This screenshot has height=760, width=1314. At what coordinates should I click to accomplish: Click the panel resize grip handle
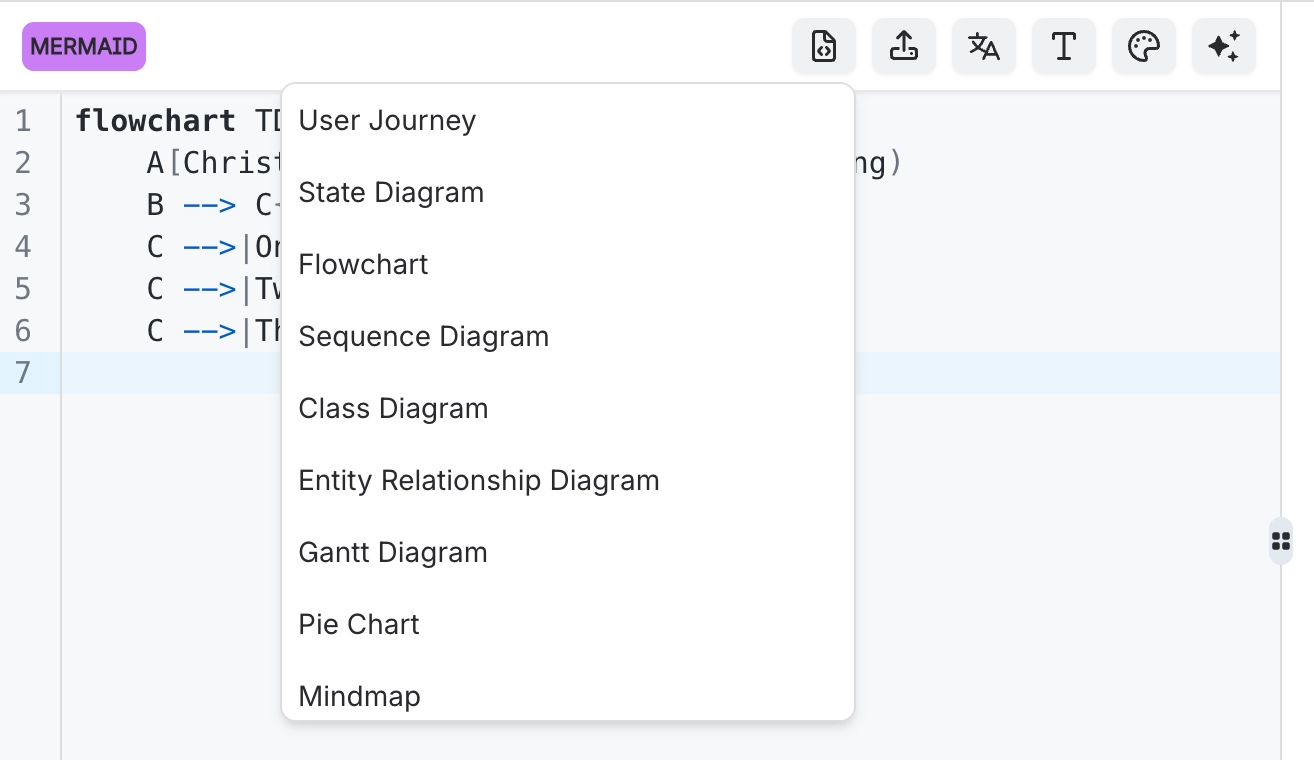tap(1280, 541)
